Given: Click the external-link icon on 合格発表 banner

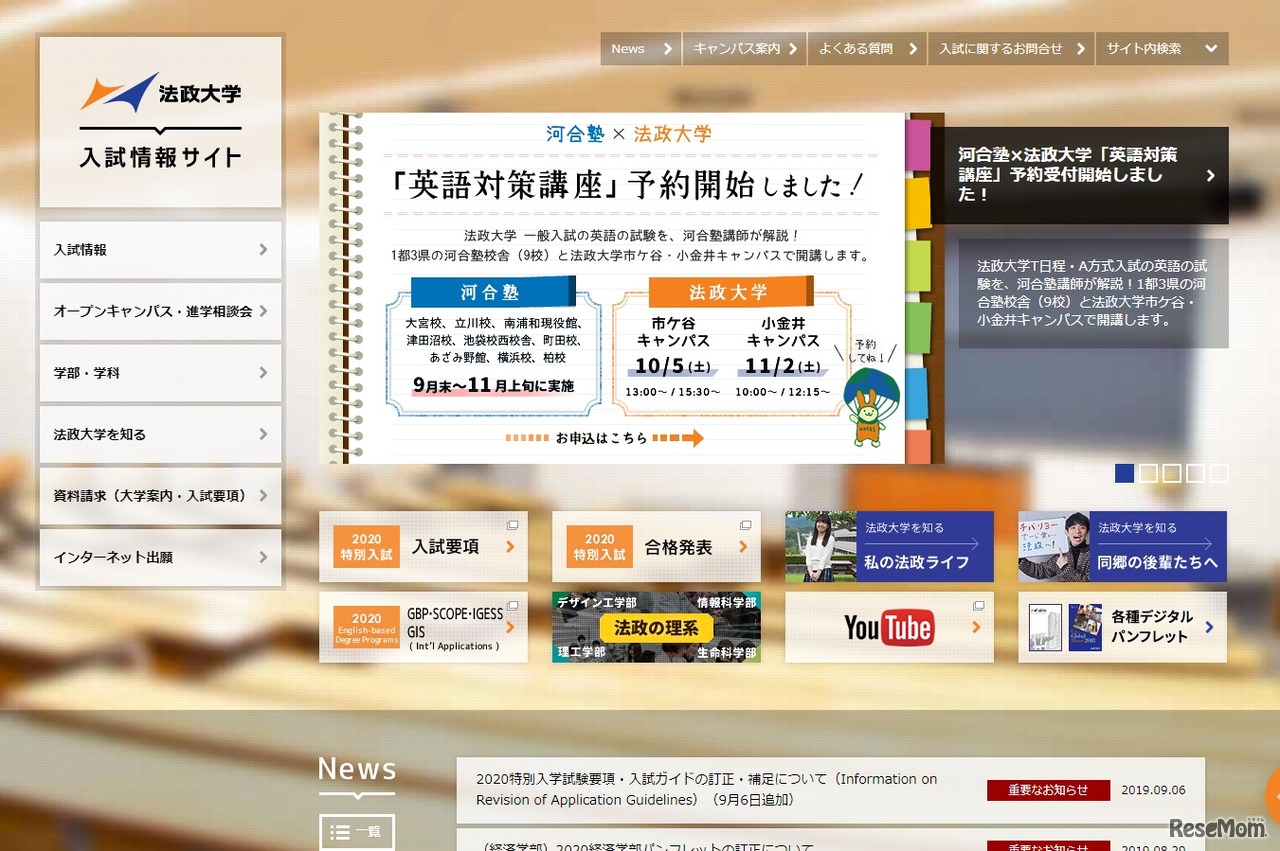Looking at the screenshot, I should click(745, 524).
